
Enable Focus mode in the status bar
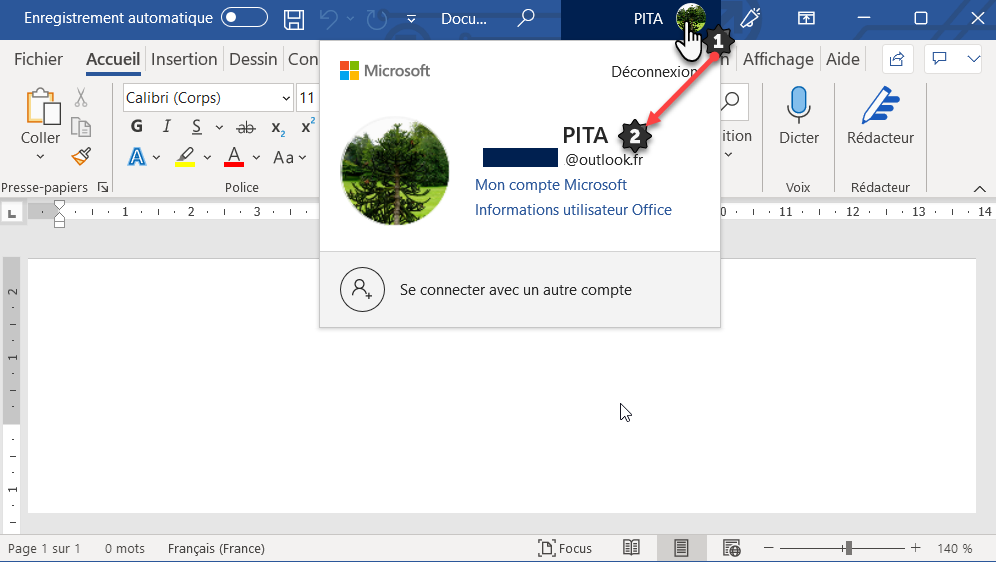[x=565, y=548]
